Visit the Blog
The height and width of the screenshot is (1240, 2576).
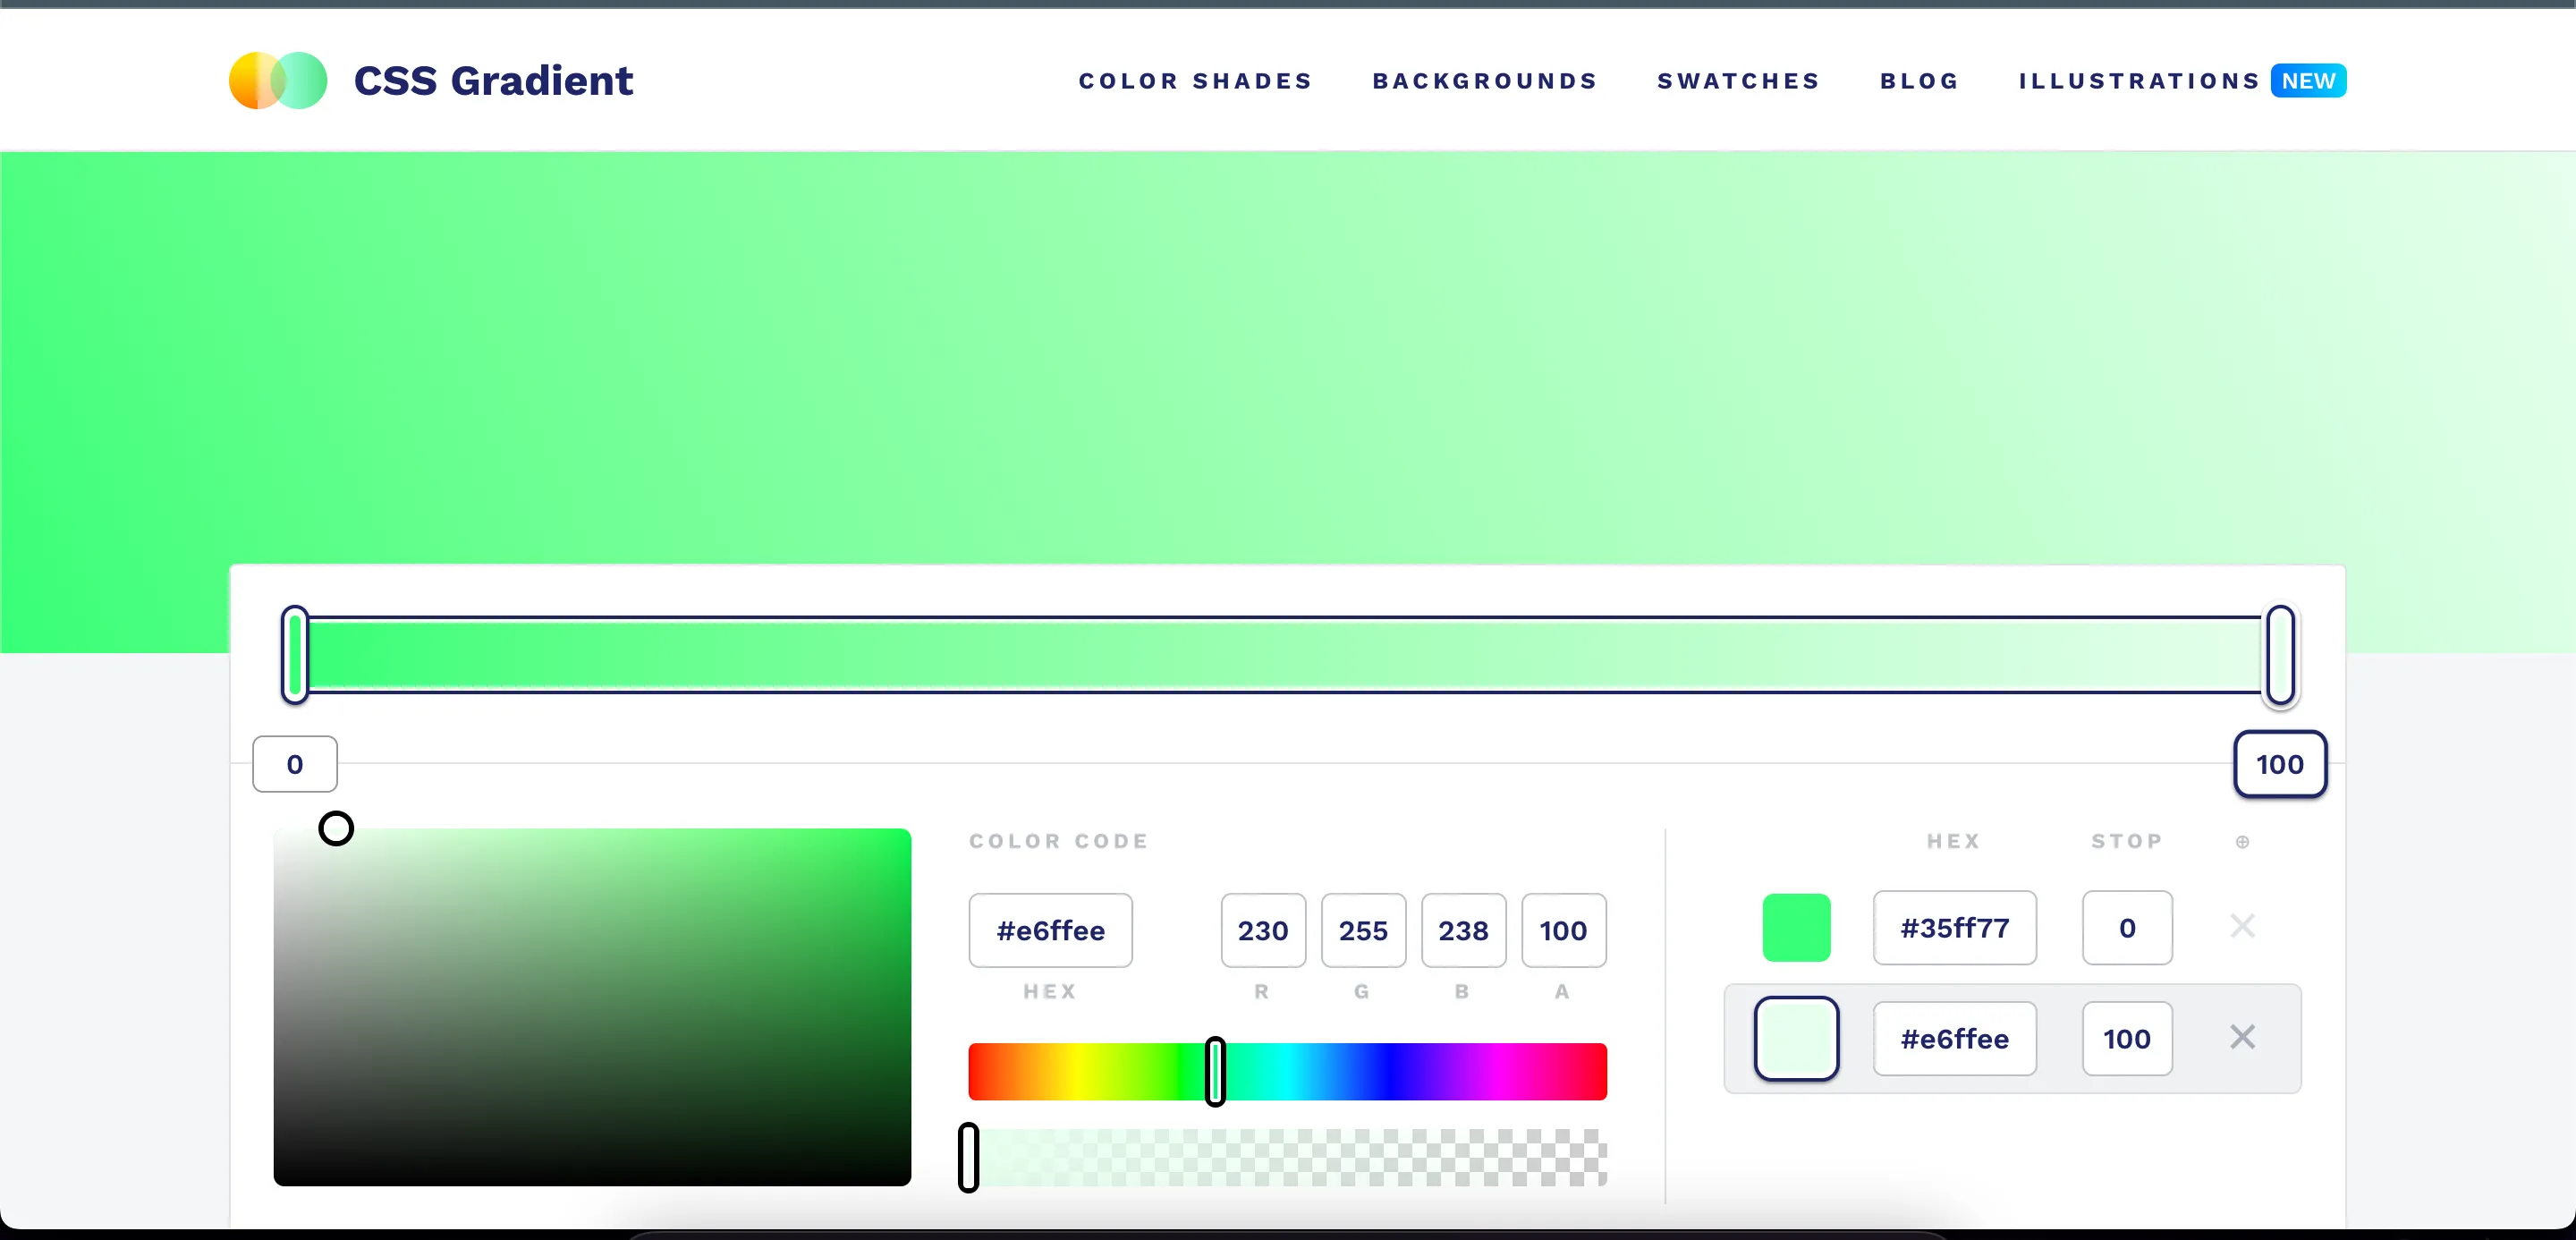tap(1918, 81)
